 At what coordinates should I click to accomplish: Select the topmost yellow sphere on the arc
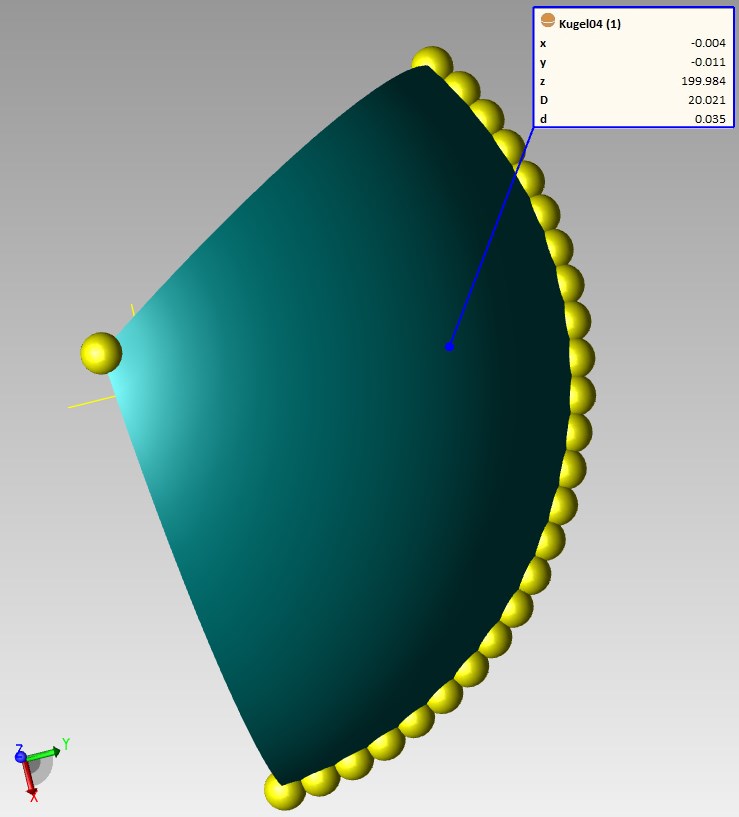[x=432, y=62]
